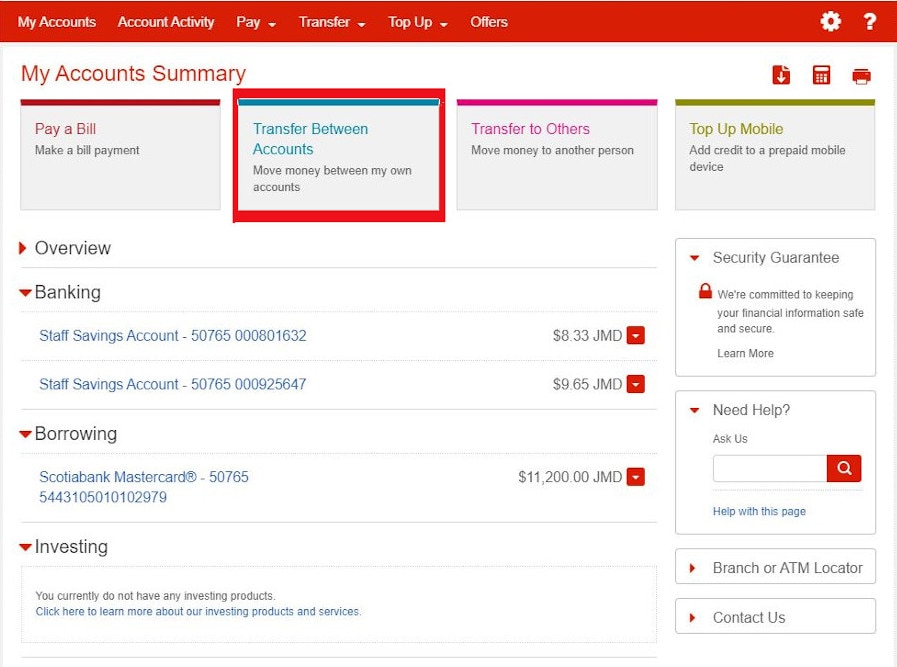
Task: Collapse the Investing section
Action: pyautogui.click(x=25, y=547)
